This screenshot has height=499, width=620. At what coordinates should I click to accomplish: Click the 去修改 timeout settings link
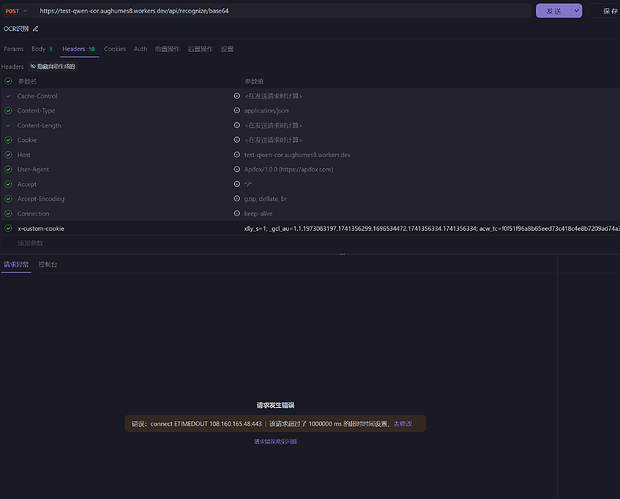pyautogui.click(x=403, y=424)
